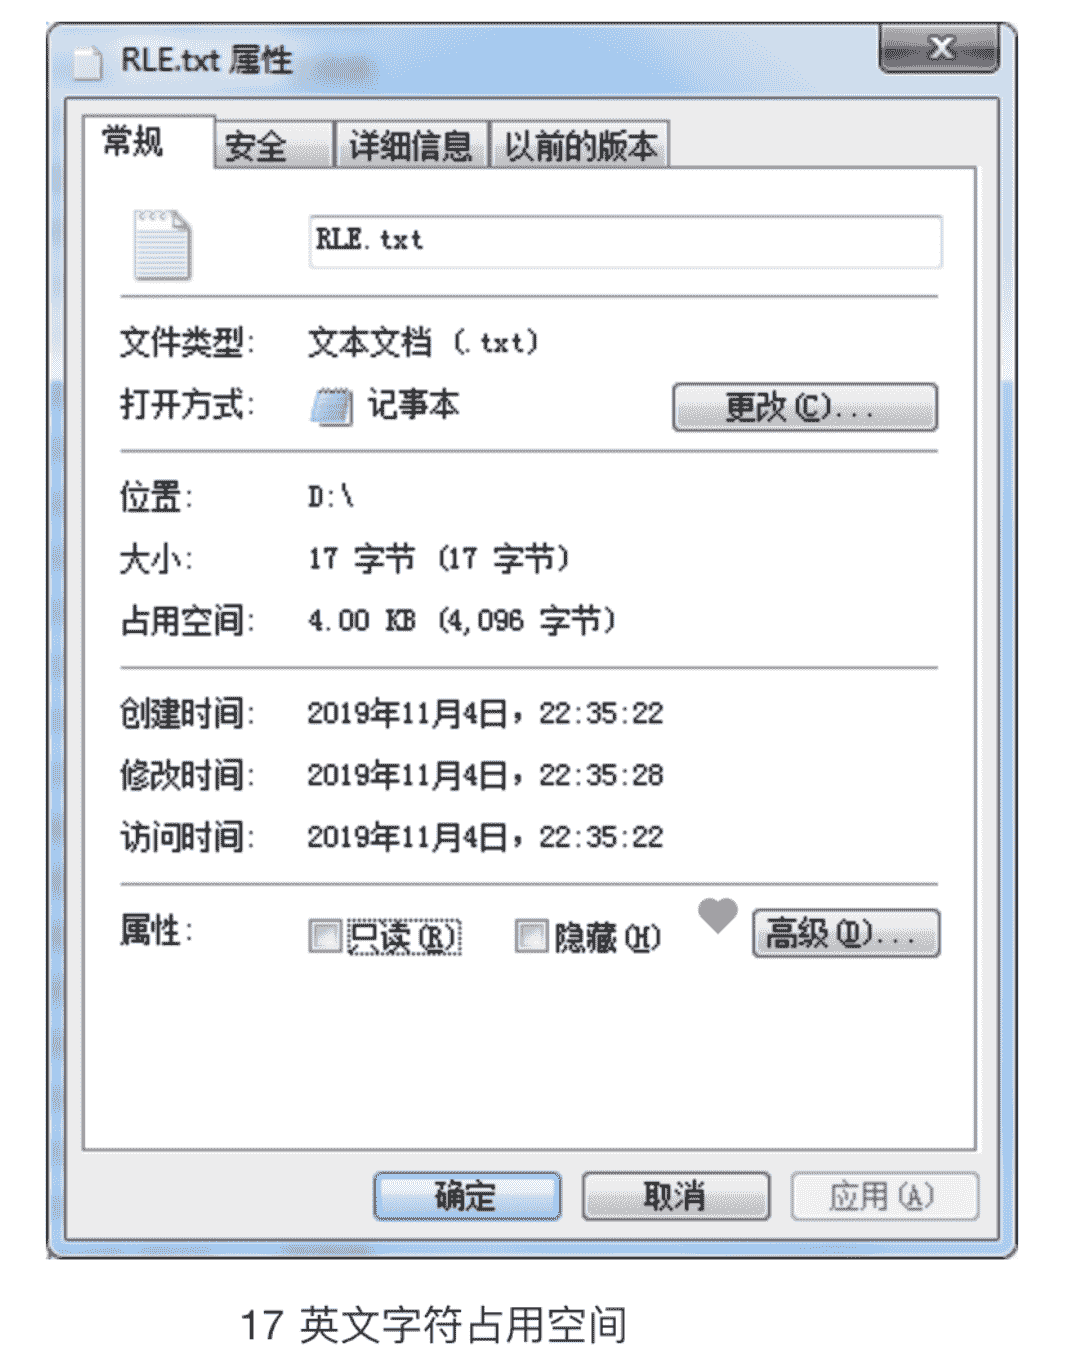Viewport: 1078px width, 1370px height.
Task: Click the 应用(A) button
Action: (884, 1196)
